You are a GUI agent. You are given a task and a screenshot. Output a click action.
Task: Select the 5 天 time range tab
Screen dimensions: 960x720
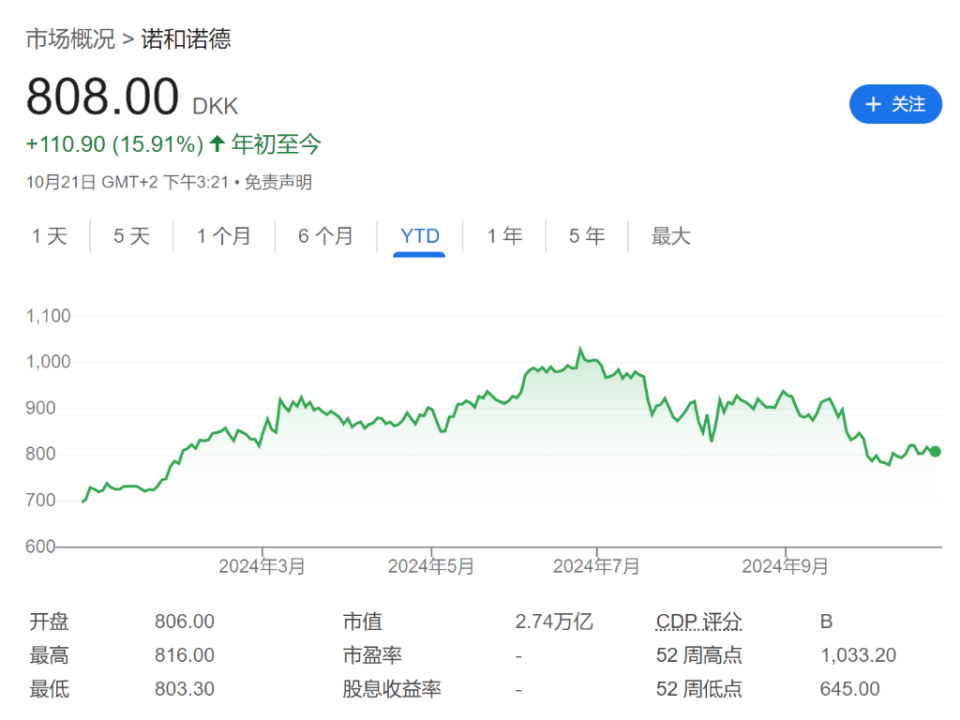tap(132, 236)
